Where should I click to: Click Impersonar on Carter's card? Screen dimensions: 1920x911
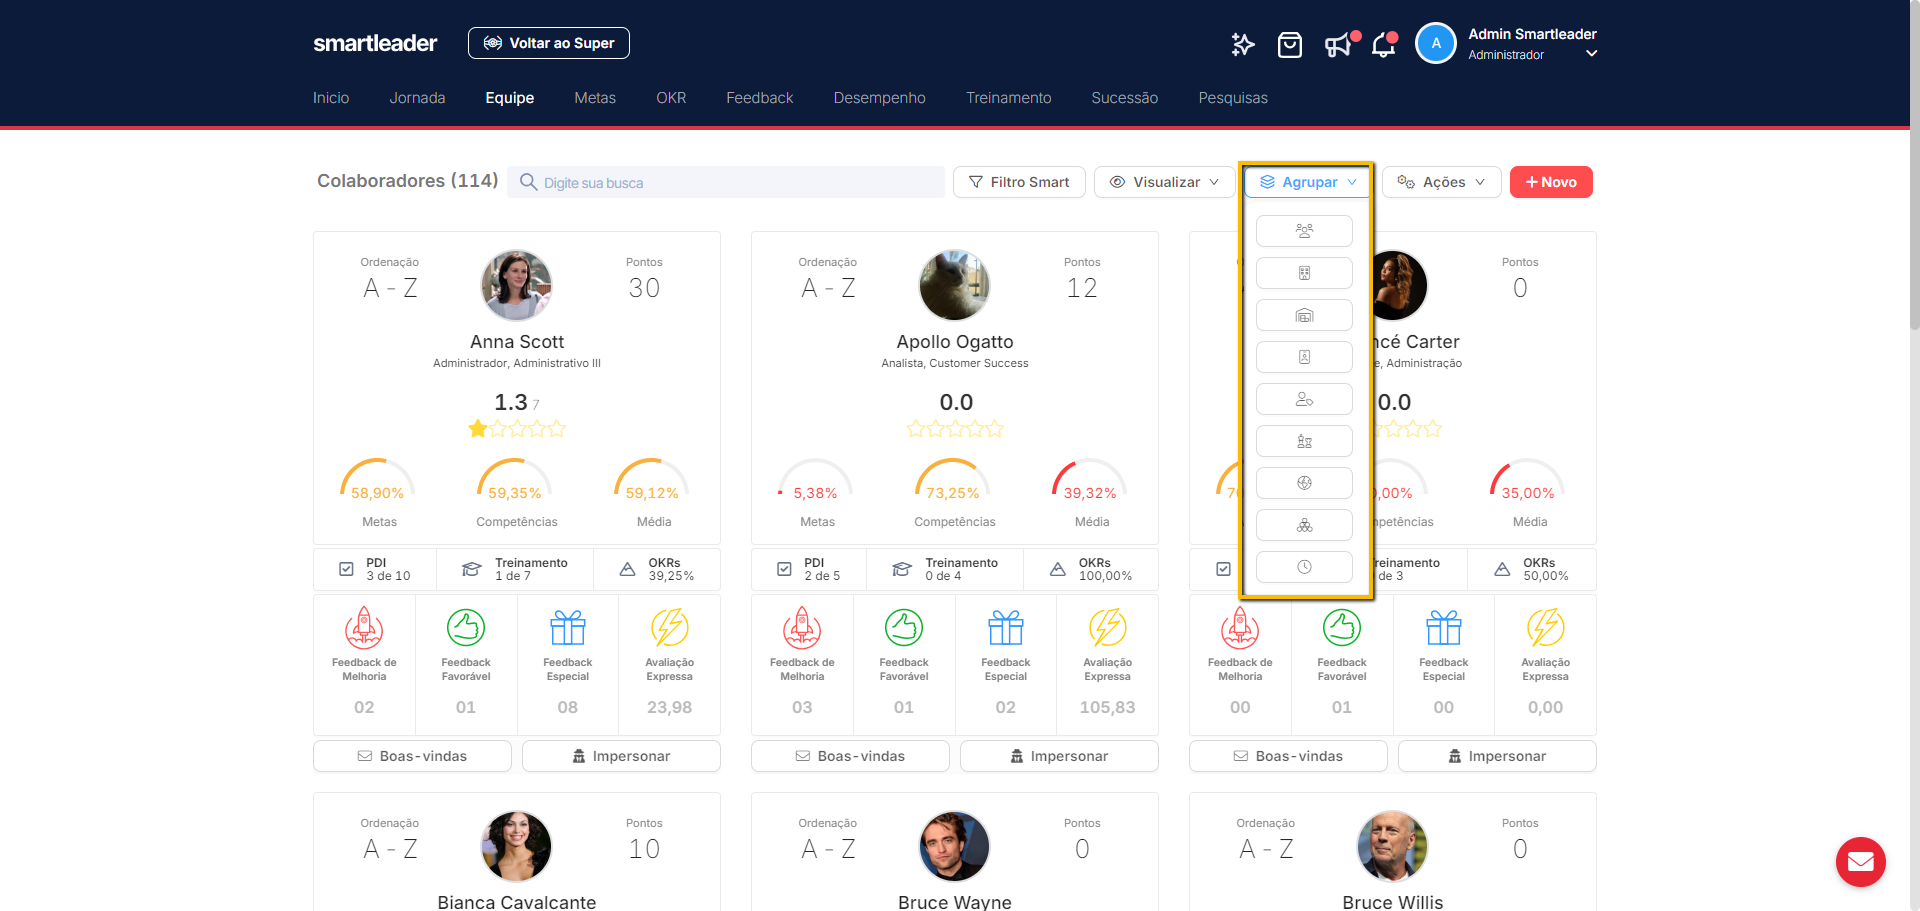(1497, 756)
